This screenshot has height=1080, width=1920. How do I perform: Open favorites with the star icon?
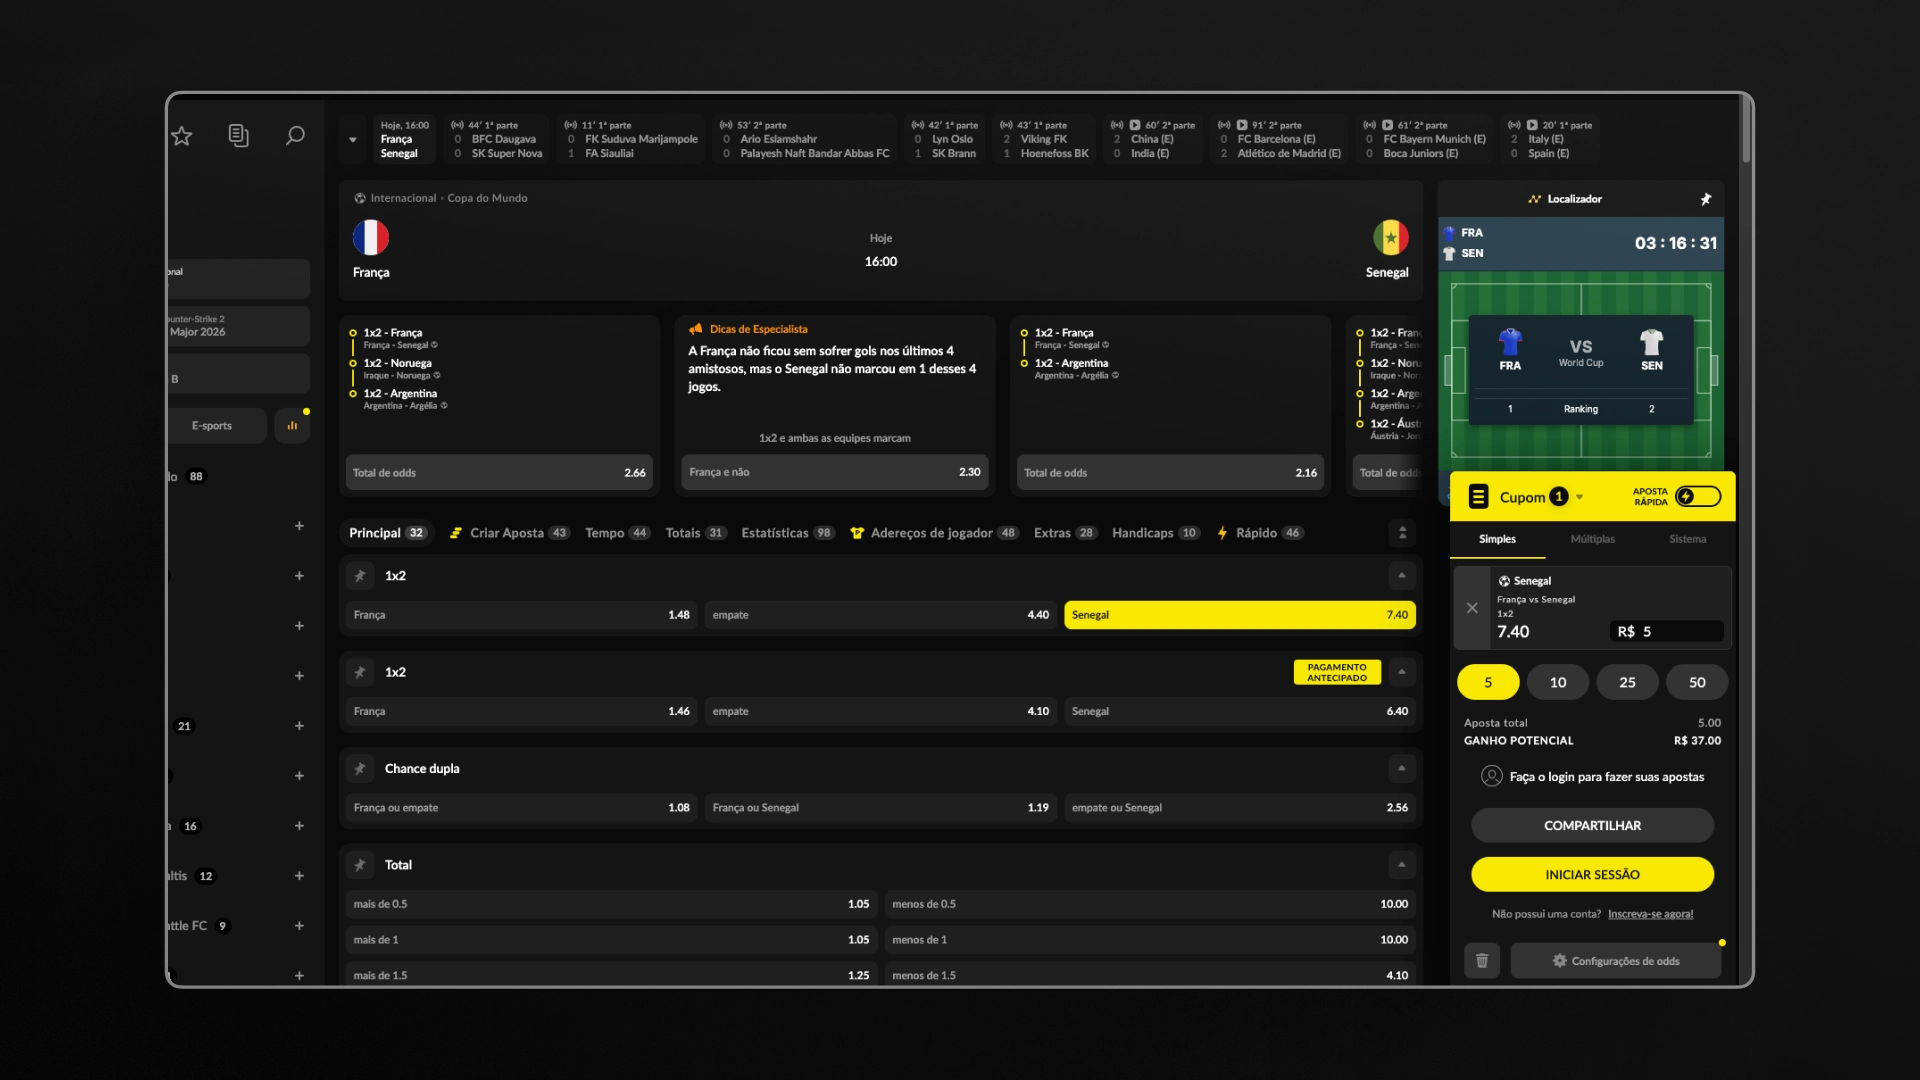[181, 136]
